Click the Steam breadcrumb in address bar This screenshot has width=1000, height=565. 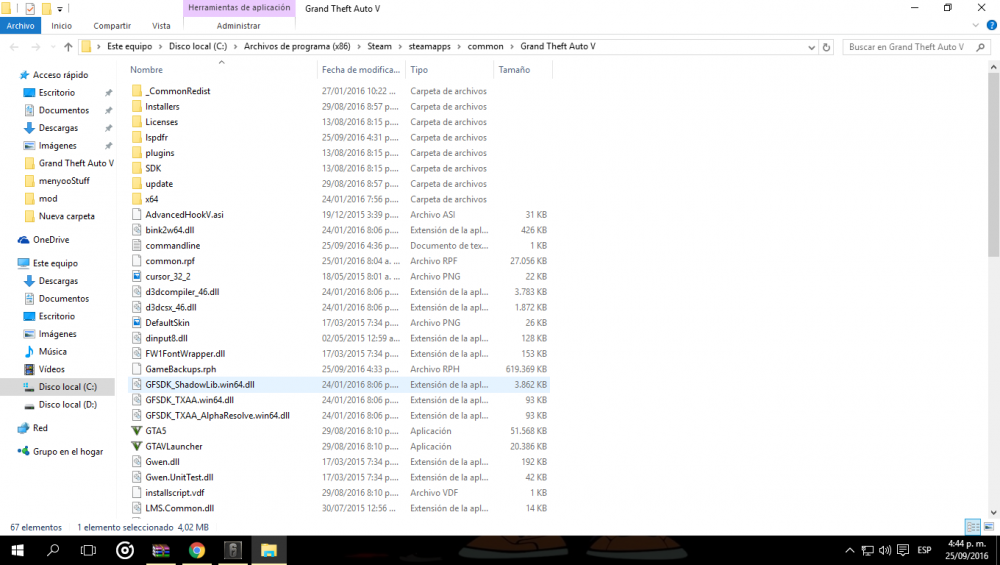[x=379, y=47]
